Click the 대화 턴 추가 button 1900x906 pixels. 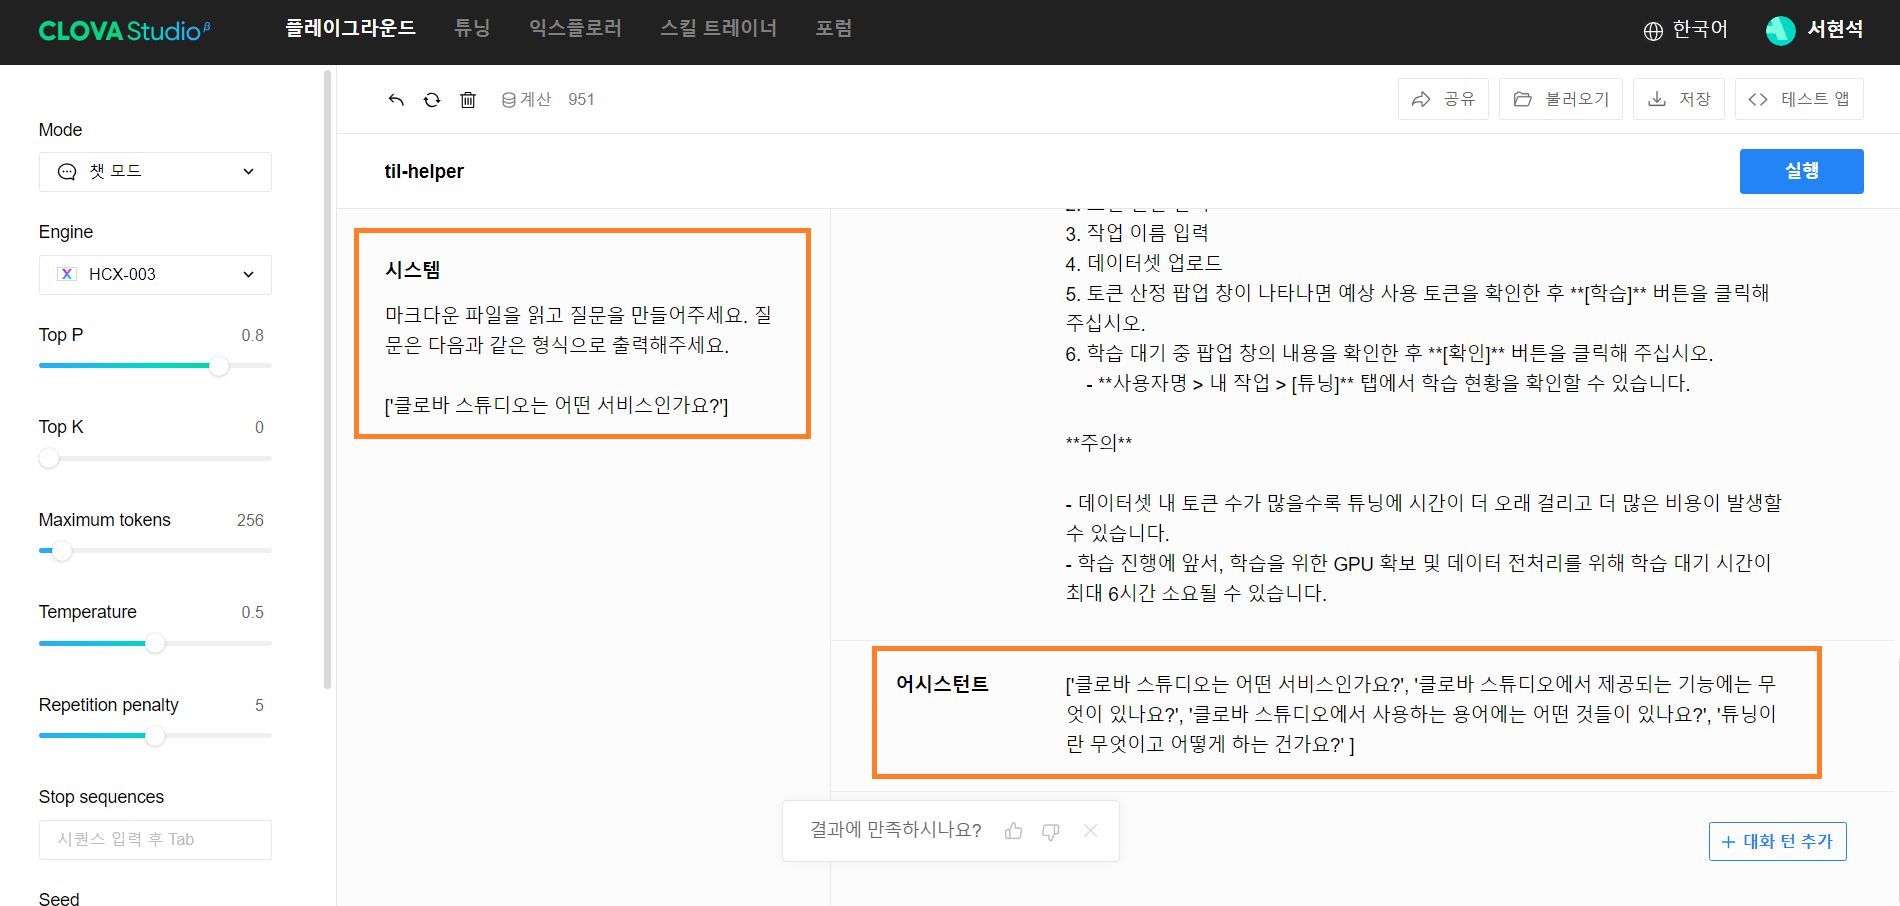[1778, 842]
